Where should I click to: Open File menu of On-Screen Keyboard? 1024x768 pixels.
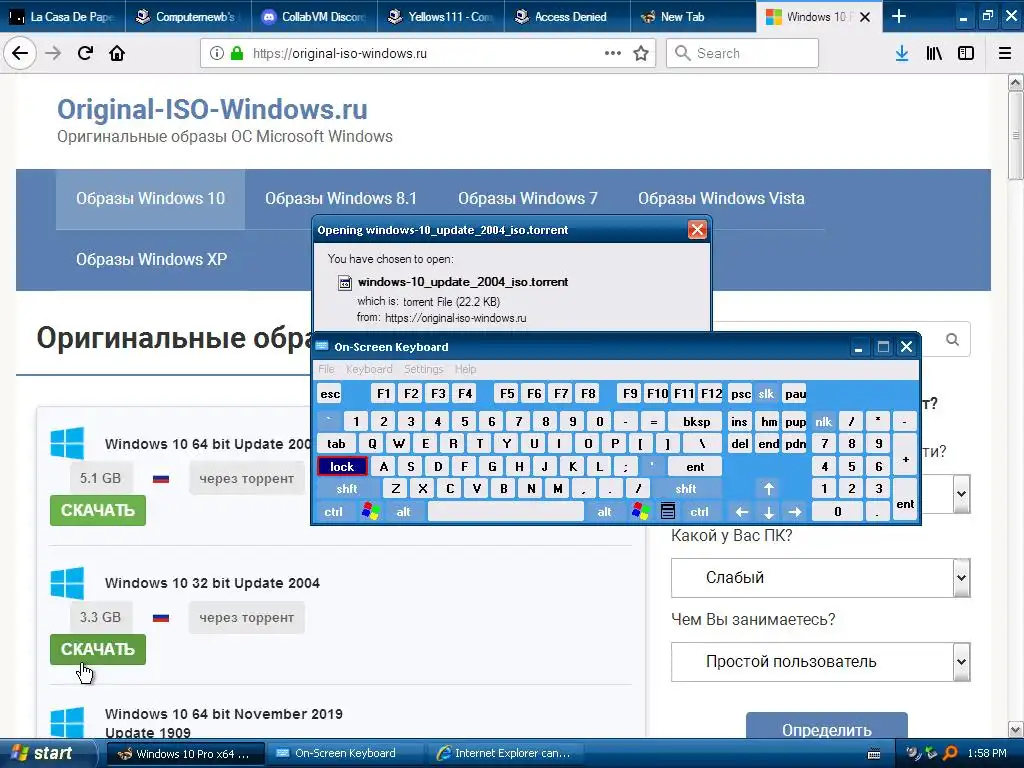327,369
